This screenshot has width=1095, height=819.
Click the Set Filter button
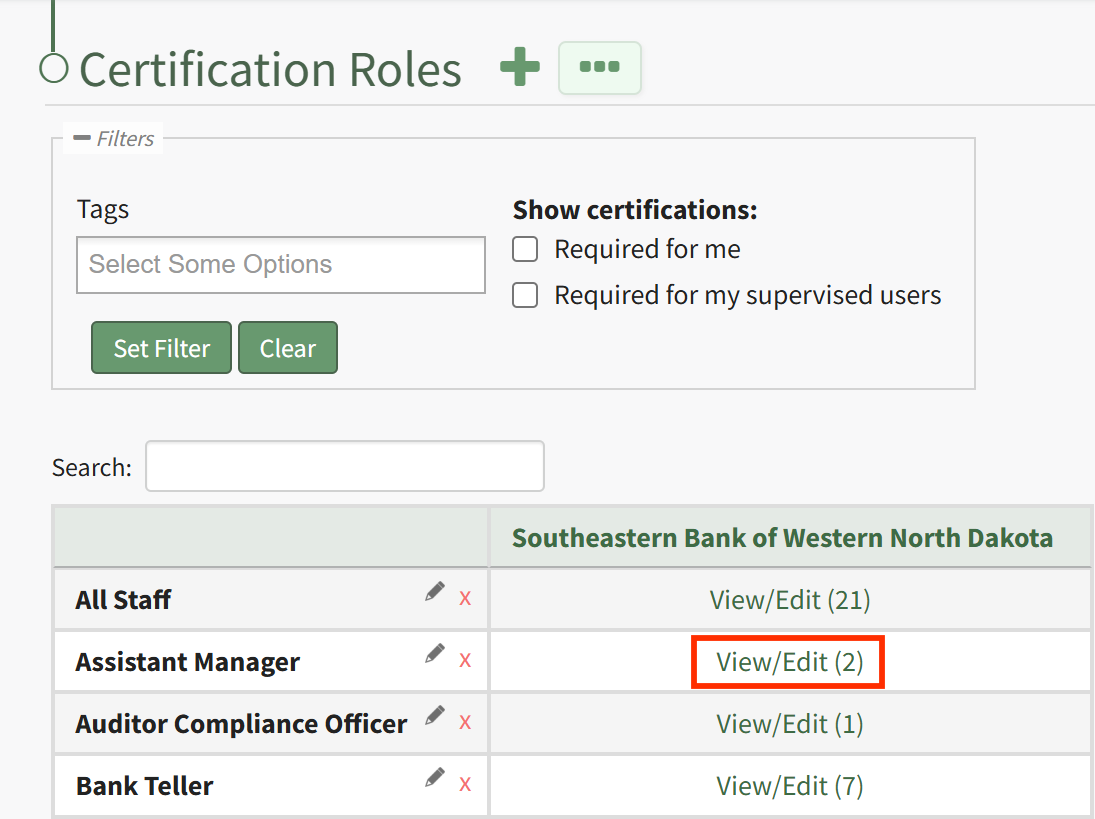(x=161, y=348)
